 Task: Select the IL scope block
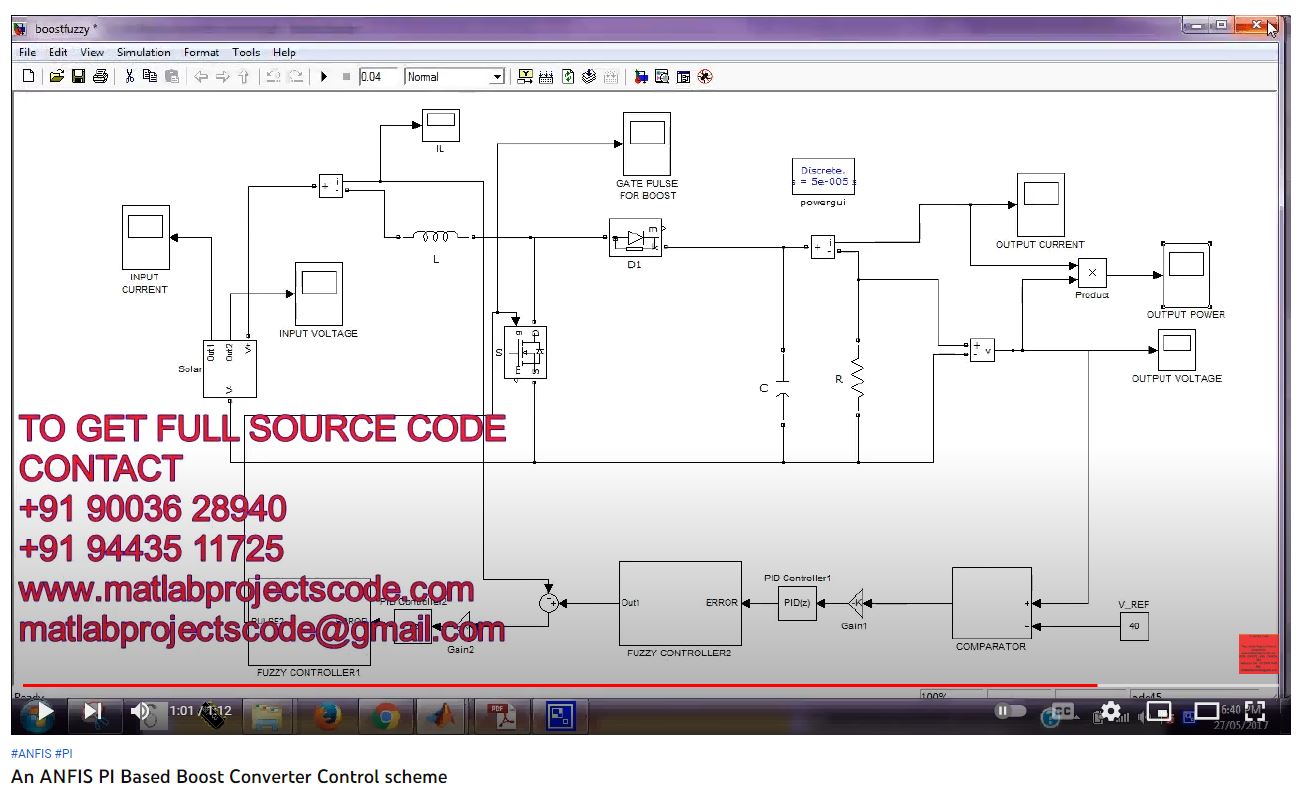point(440,125)
